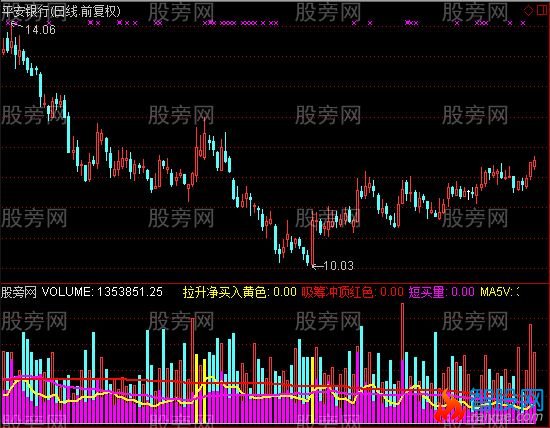
Task: Select the 10.03 low price label
Action: click(338, 266)
